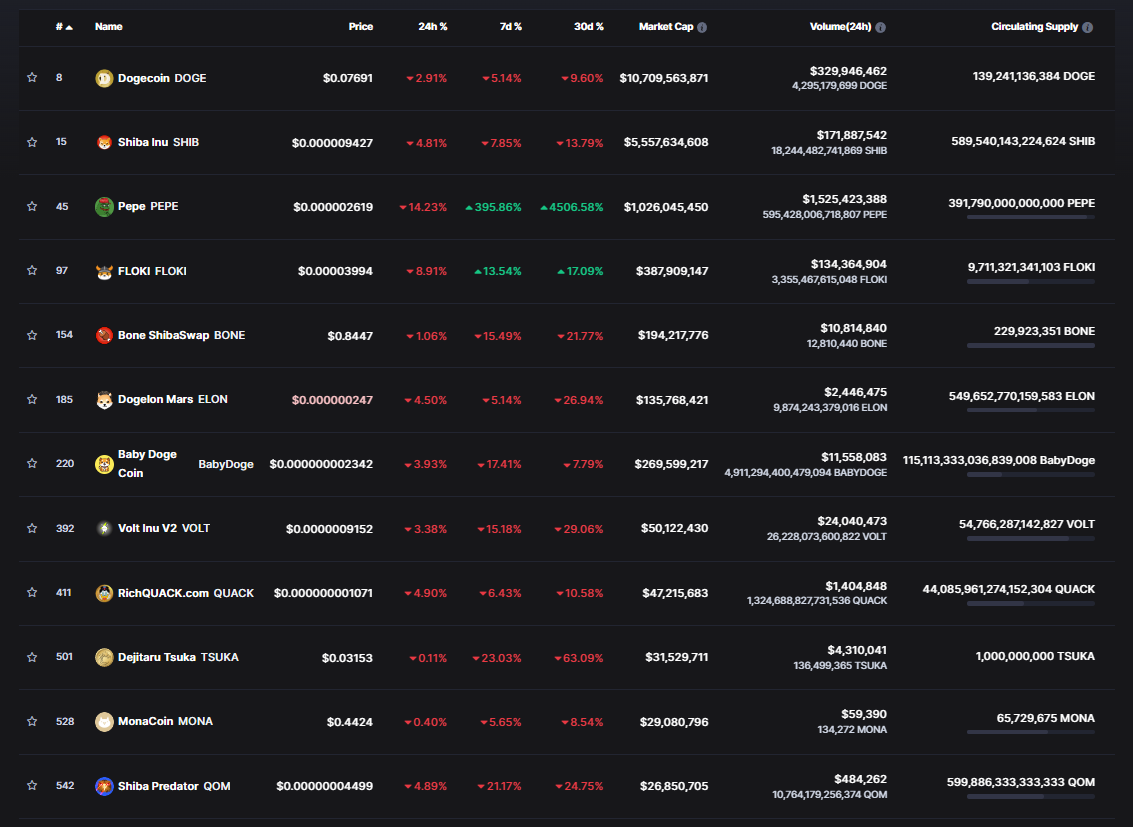Click the FLOKI coin logo
1133x827 pixels.
pyautogui.click(x=104, y=272)
